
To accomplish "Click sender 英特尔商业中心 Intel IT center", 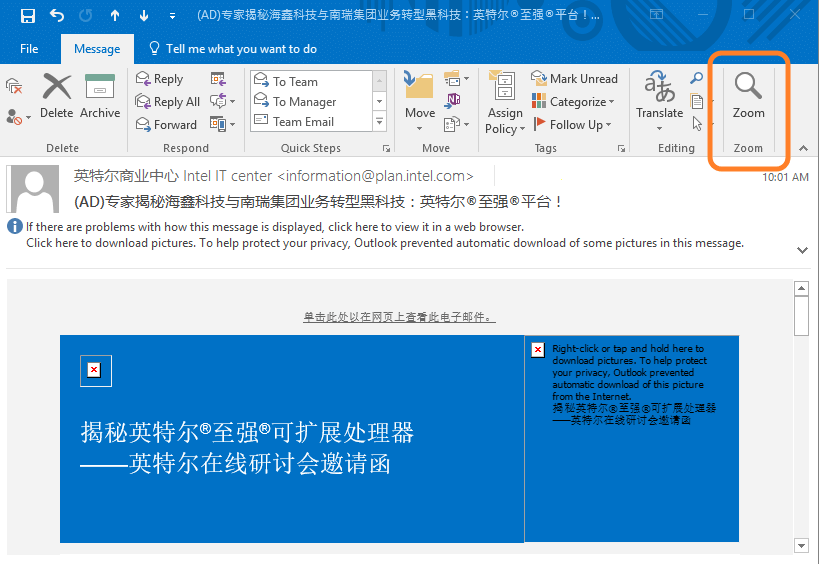I will tap(173, 176).
